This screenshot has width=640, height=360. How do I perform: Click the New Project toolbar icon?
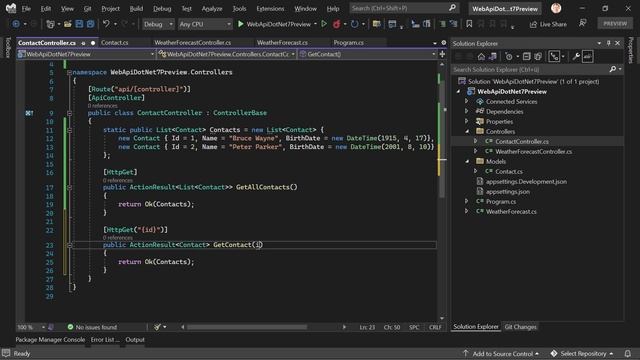pyautogui.click(x=50, y=24)
